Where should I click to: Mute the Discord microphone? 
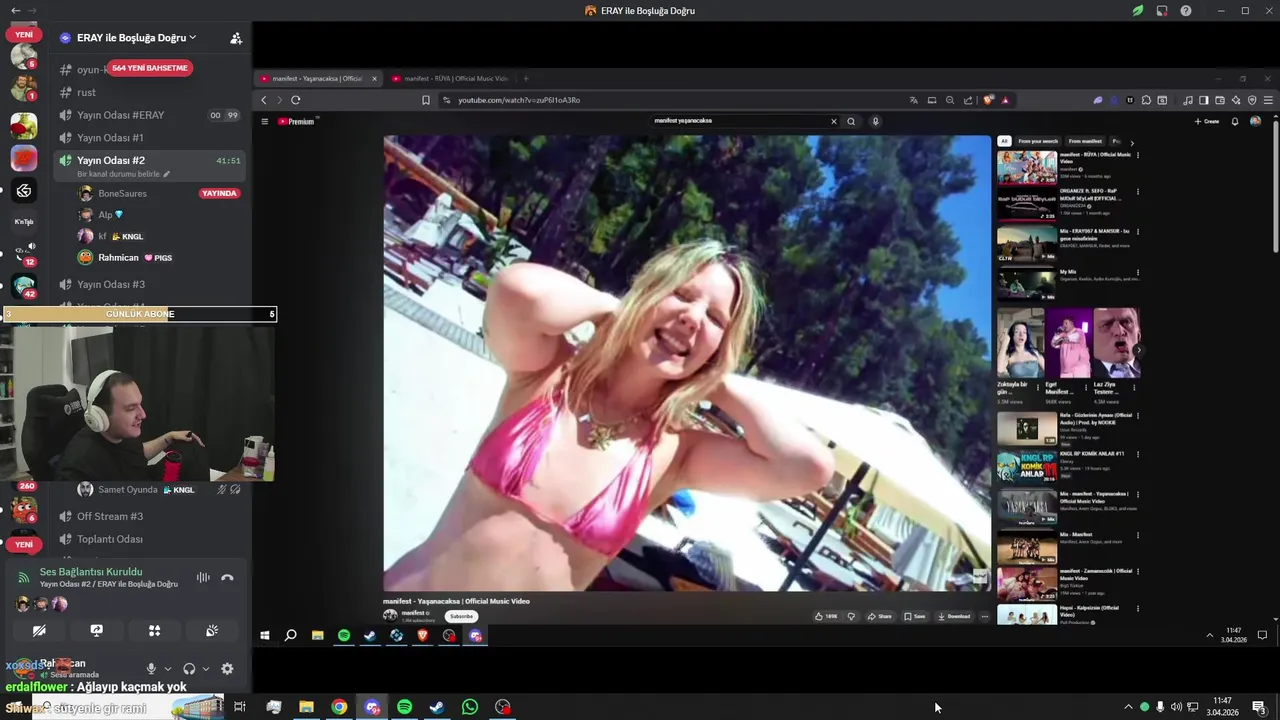[x=151, y=669]
